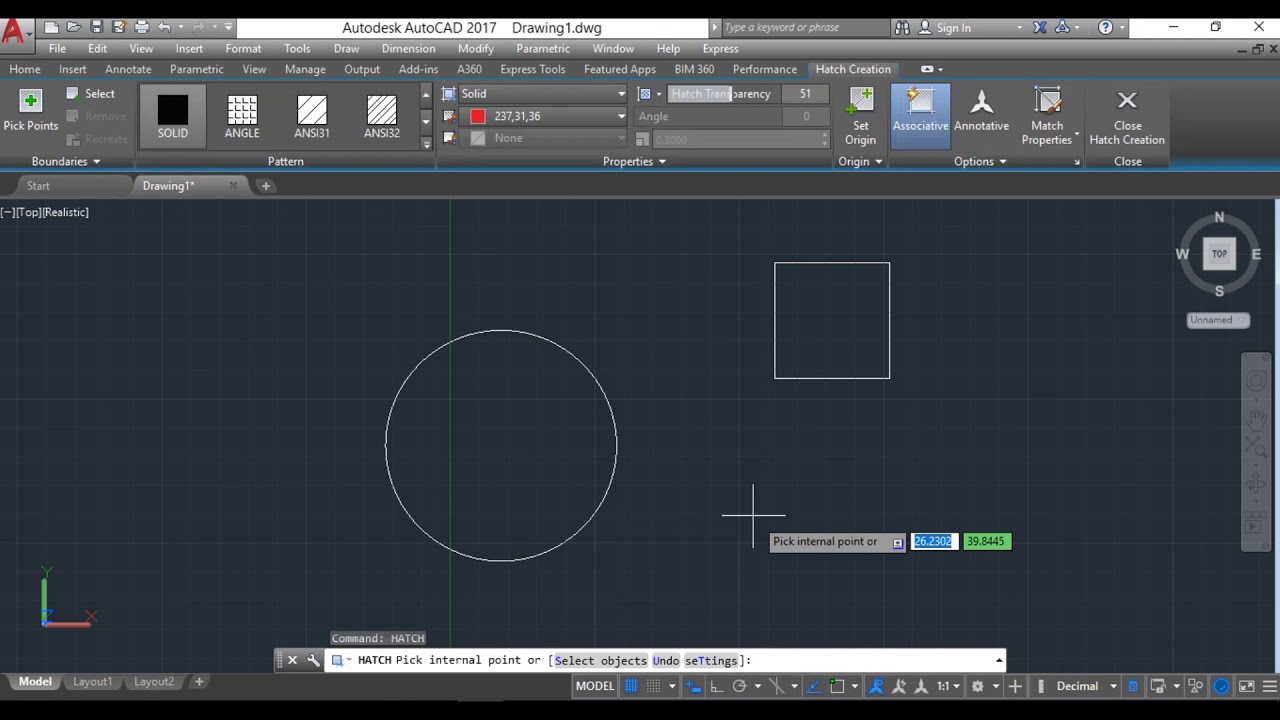Open the transparency type dropdown arrow
Screen dimensions: 1280x720
click(659, 94)
